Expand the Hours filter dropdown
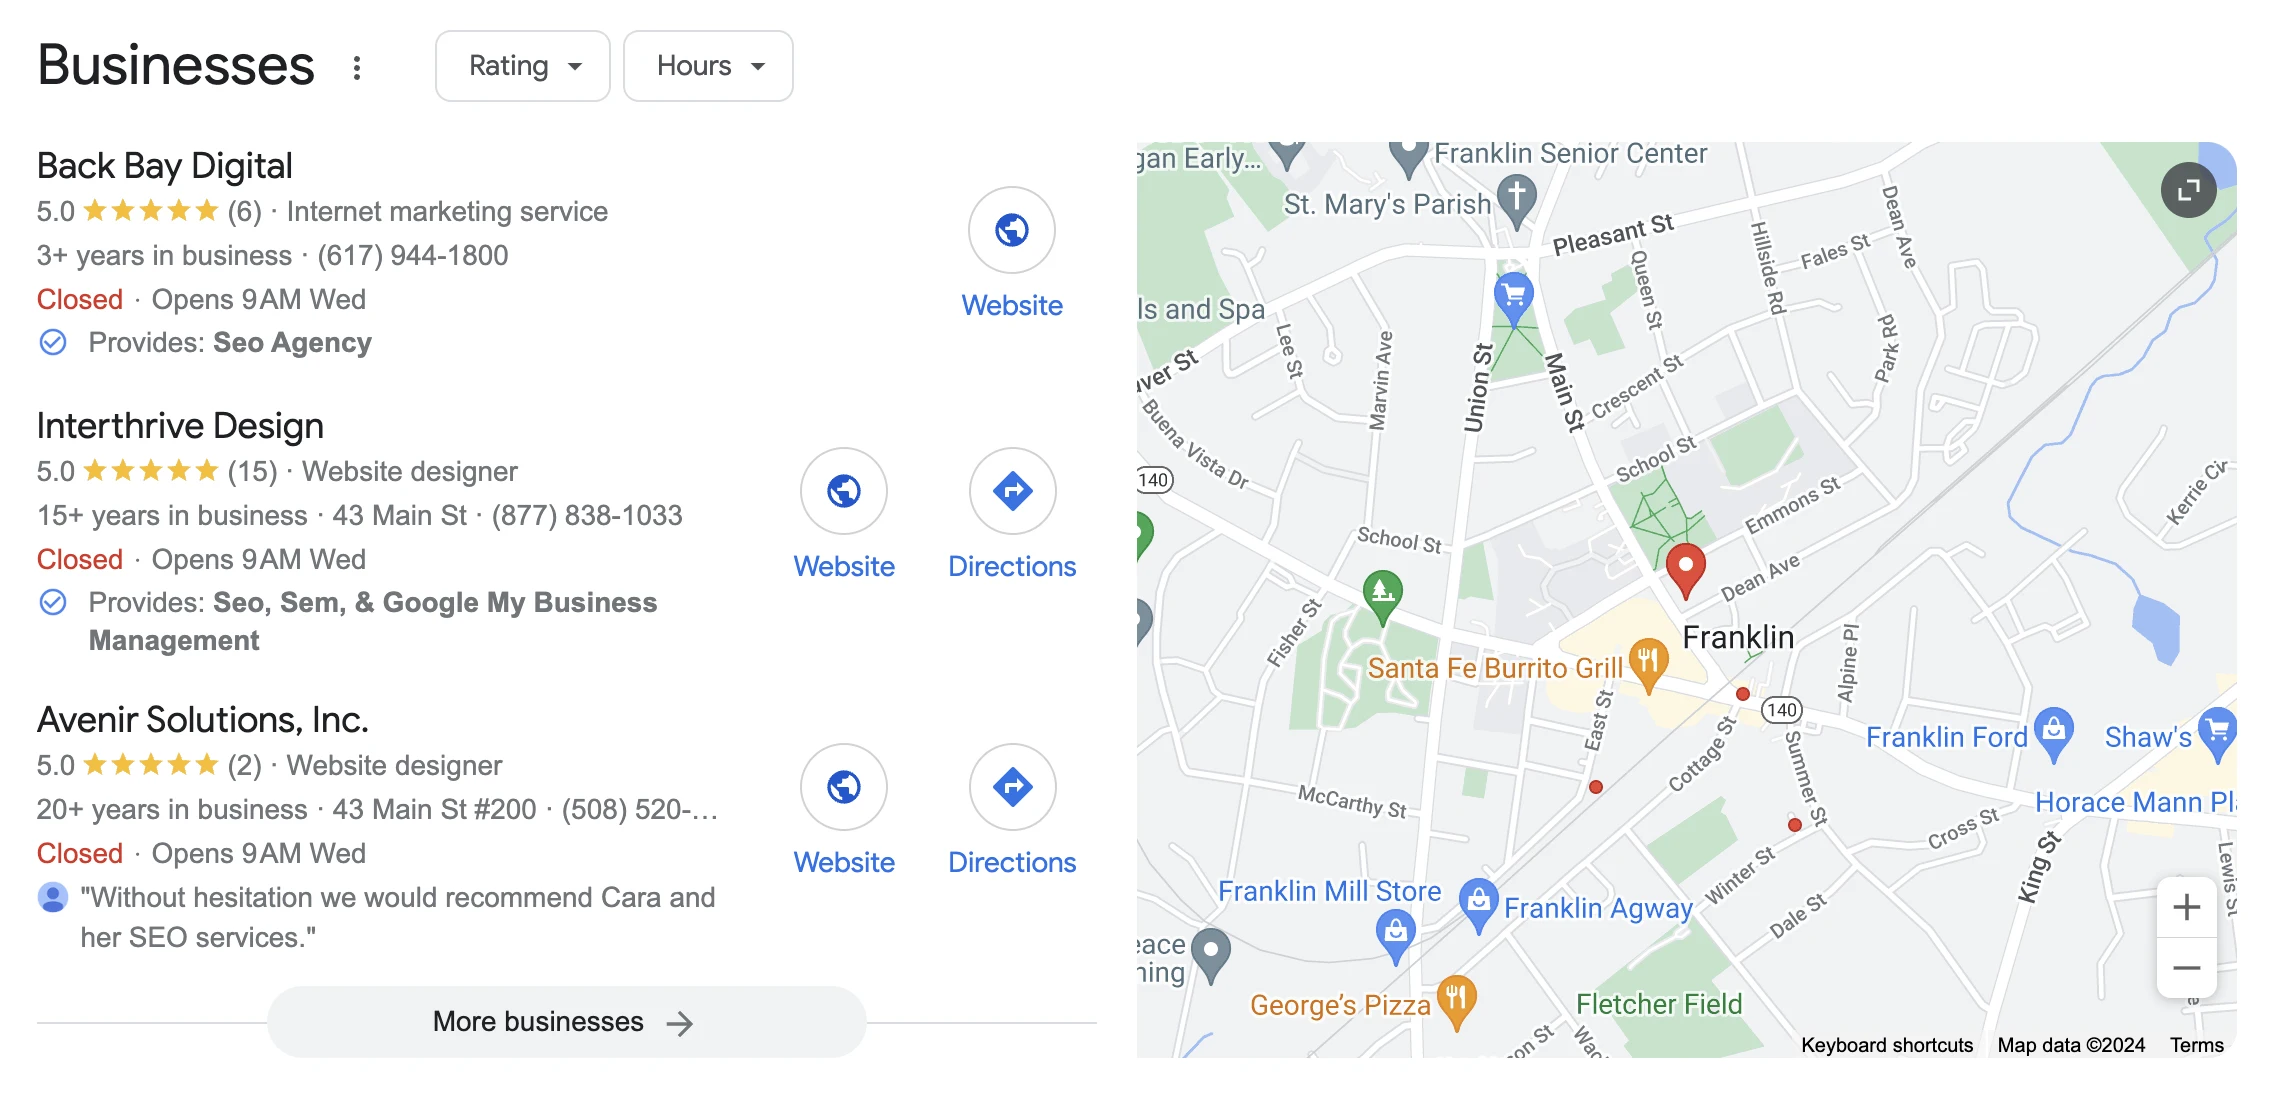 [x=708, y=66]
